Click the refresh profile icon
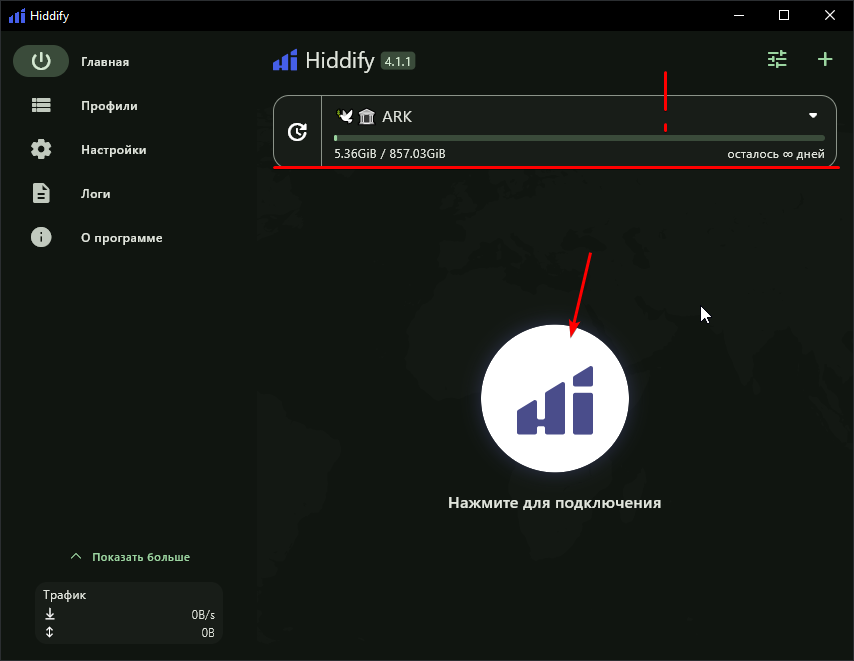 297,132
